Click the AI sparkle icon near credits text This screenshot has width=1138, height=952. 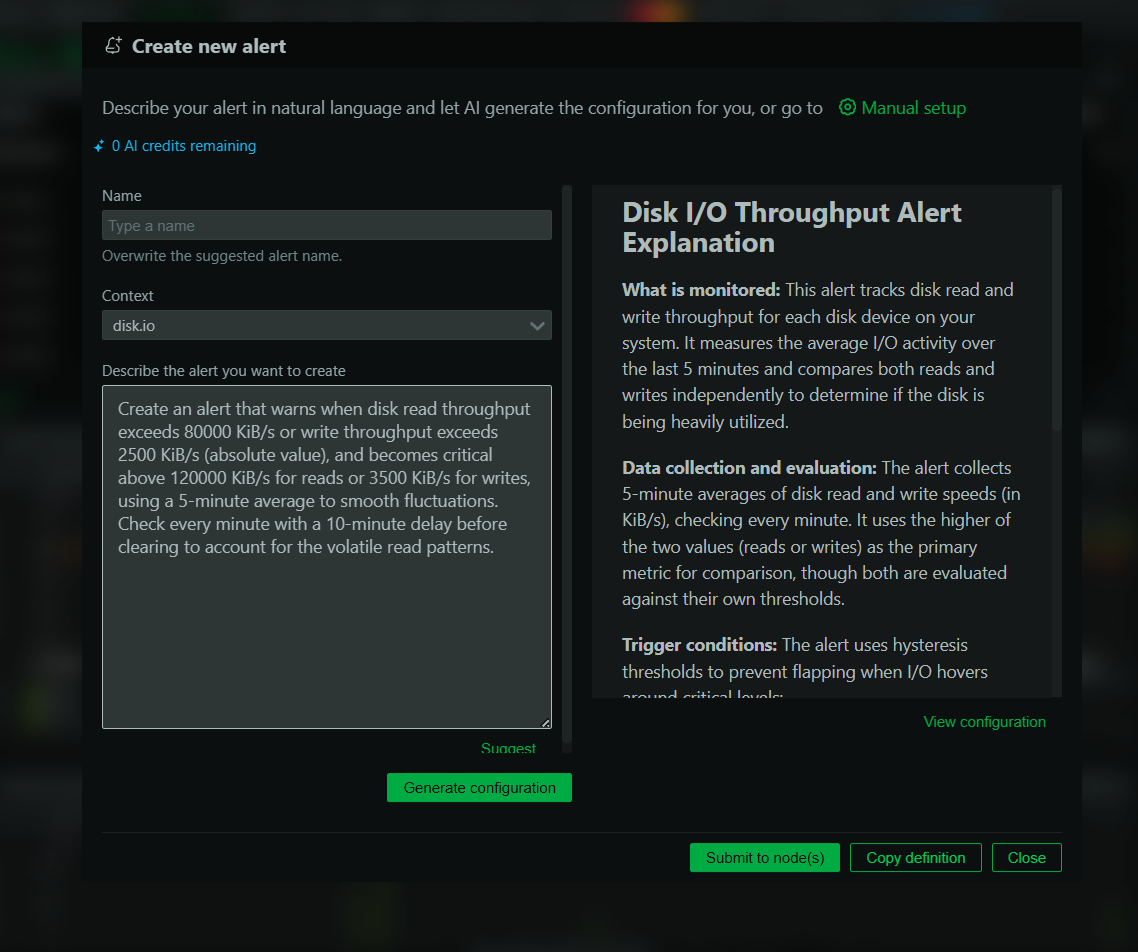(x=98, y=146)
